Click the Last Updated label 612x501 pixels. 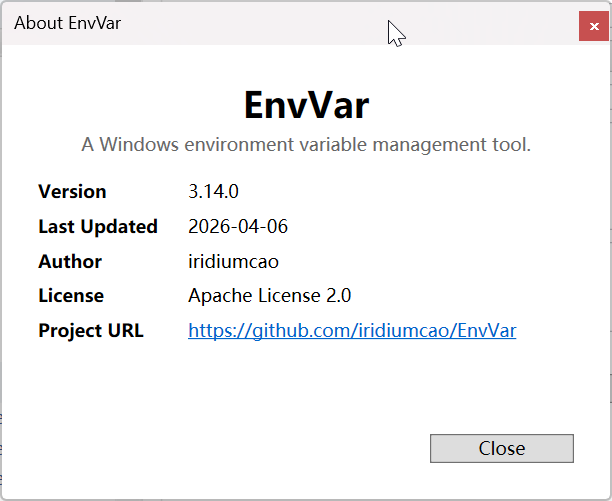click(98, 226)
